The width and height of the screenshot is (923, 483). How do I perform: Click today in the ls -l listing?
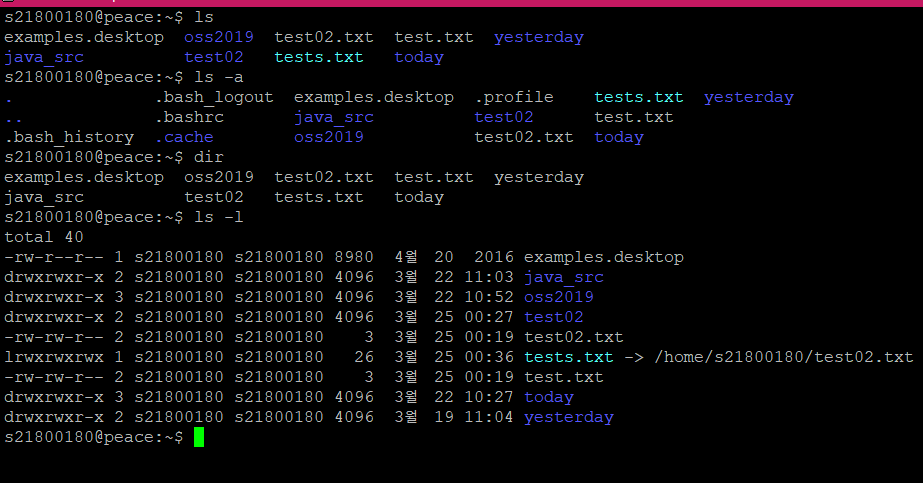point(549,397)
